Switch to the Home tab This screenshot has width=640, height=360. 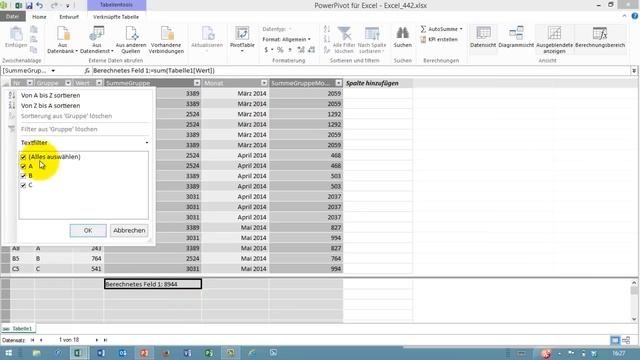[39, 17]
